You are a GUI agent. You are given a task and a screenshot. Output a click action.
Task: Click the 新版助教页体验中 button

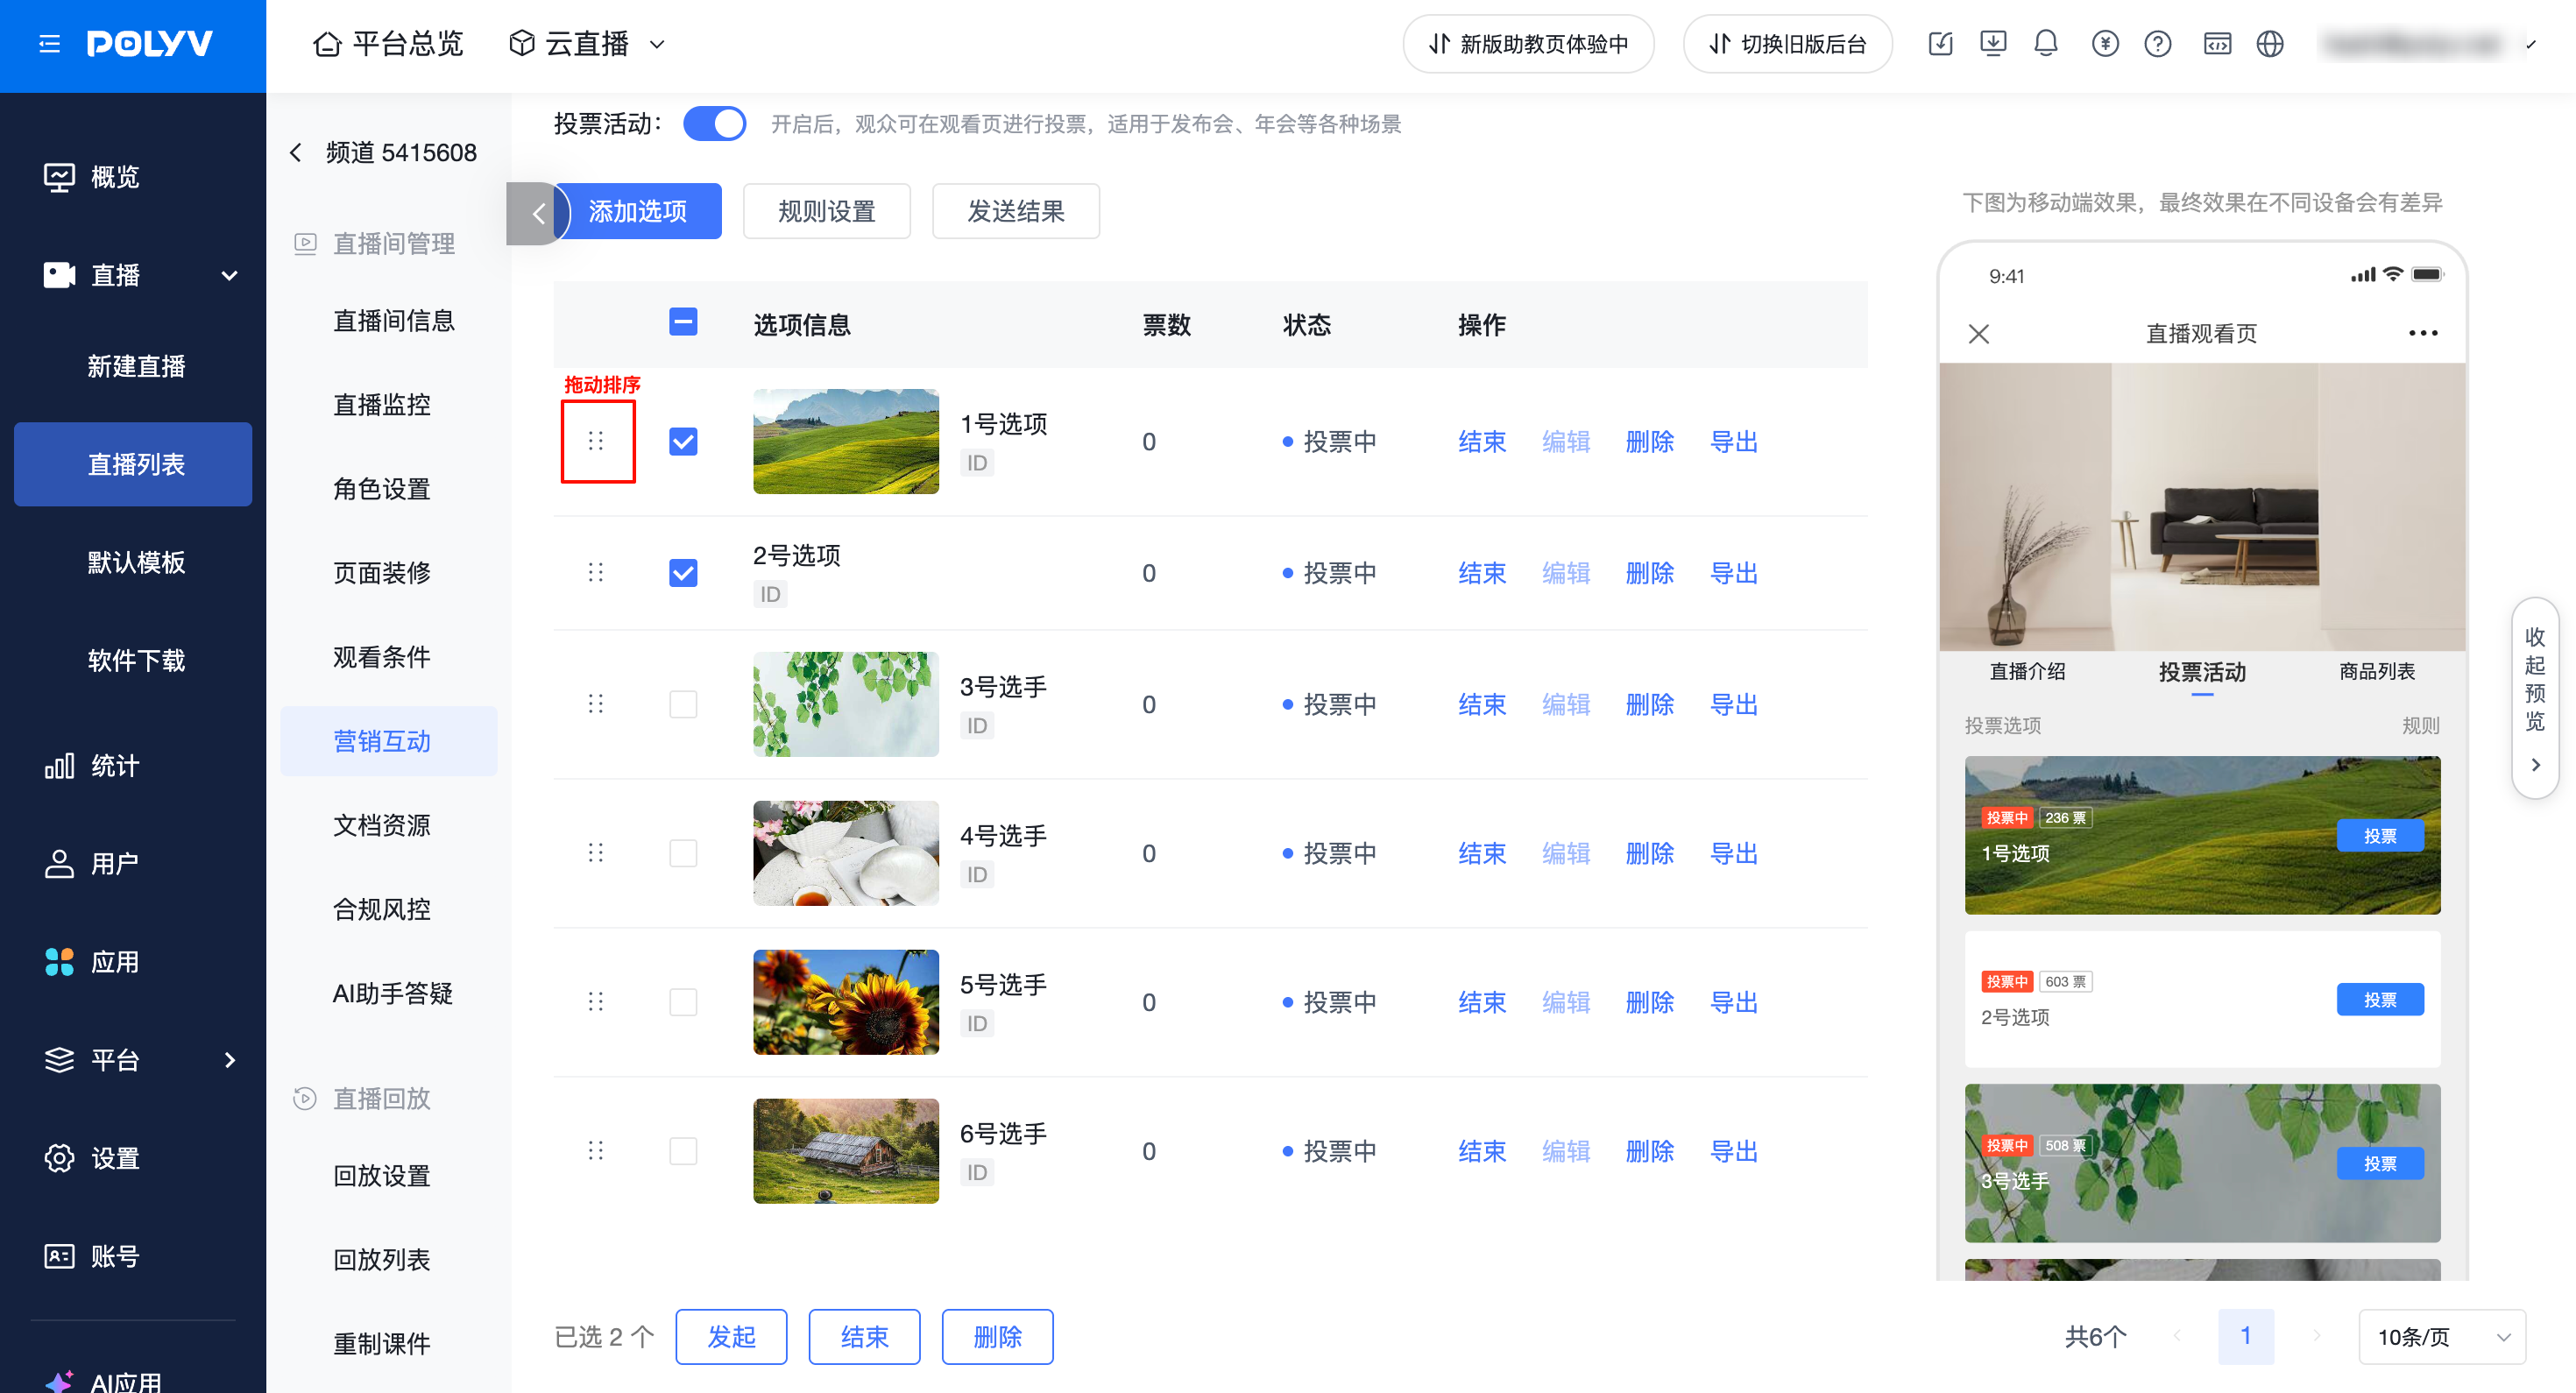pyautogui.click(x=1528, y=44)
